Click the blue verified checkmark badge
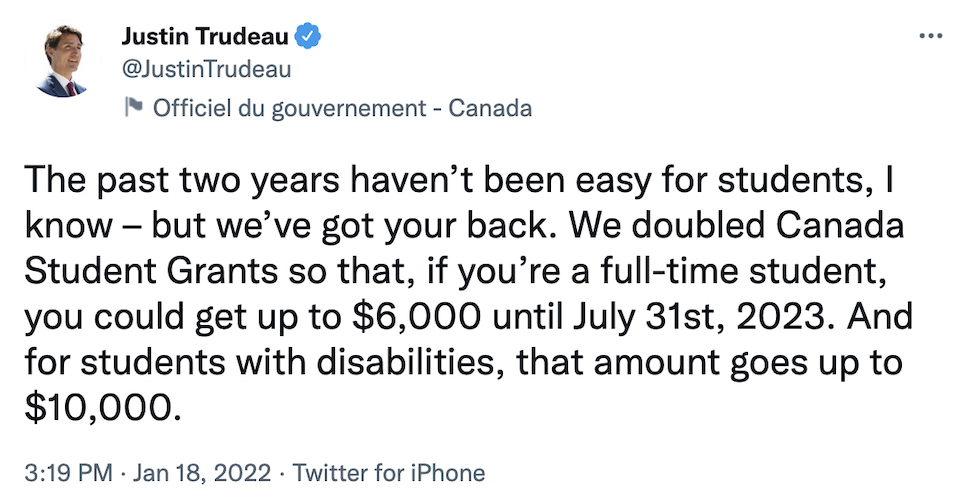The width and height of the screenshot is (966, 504). (x=308, y=36)
